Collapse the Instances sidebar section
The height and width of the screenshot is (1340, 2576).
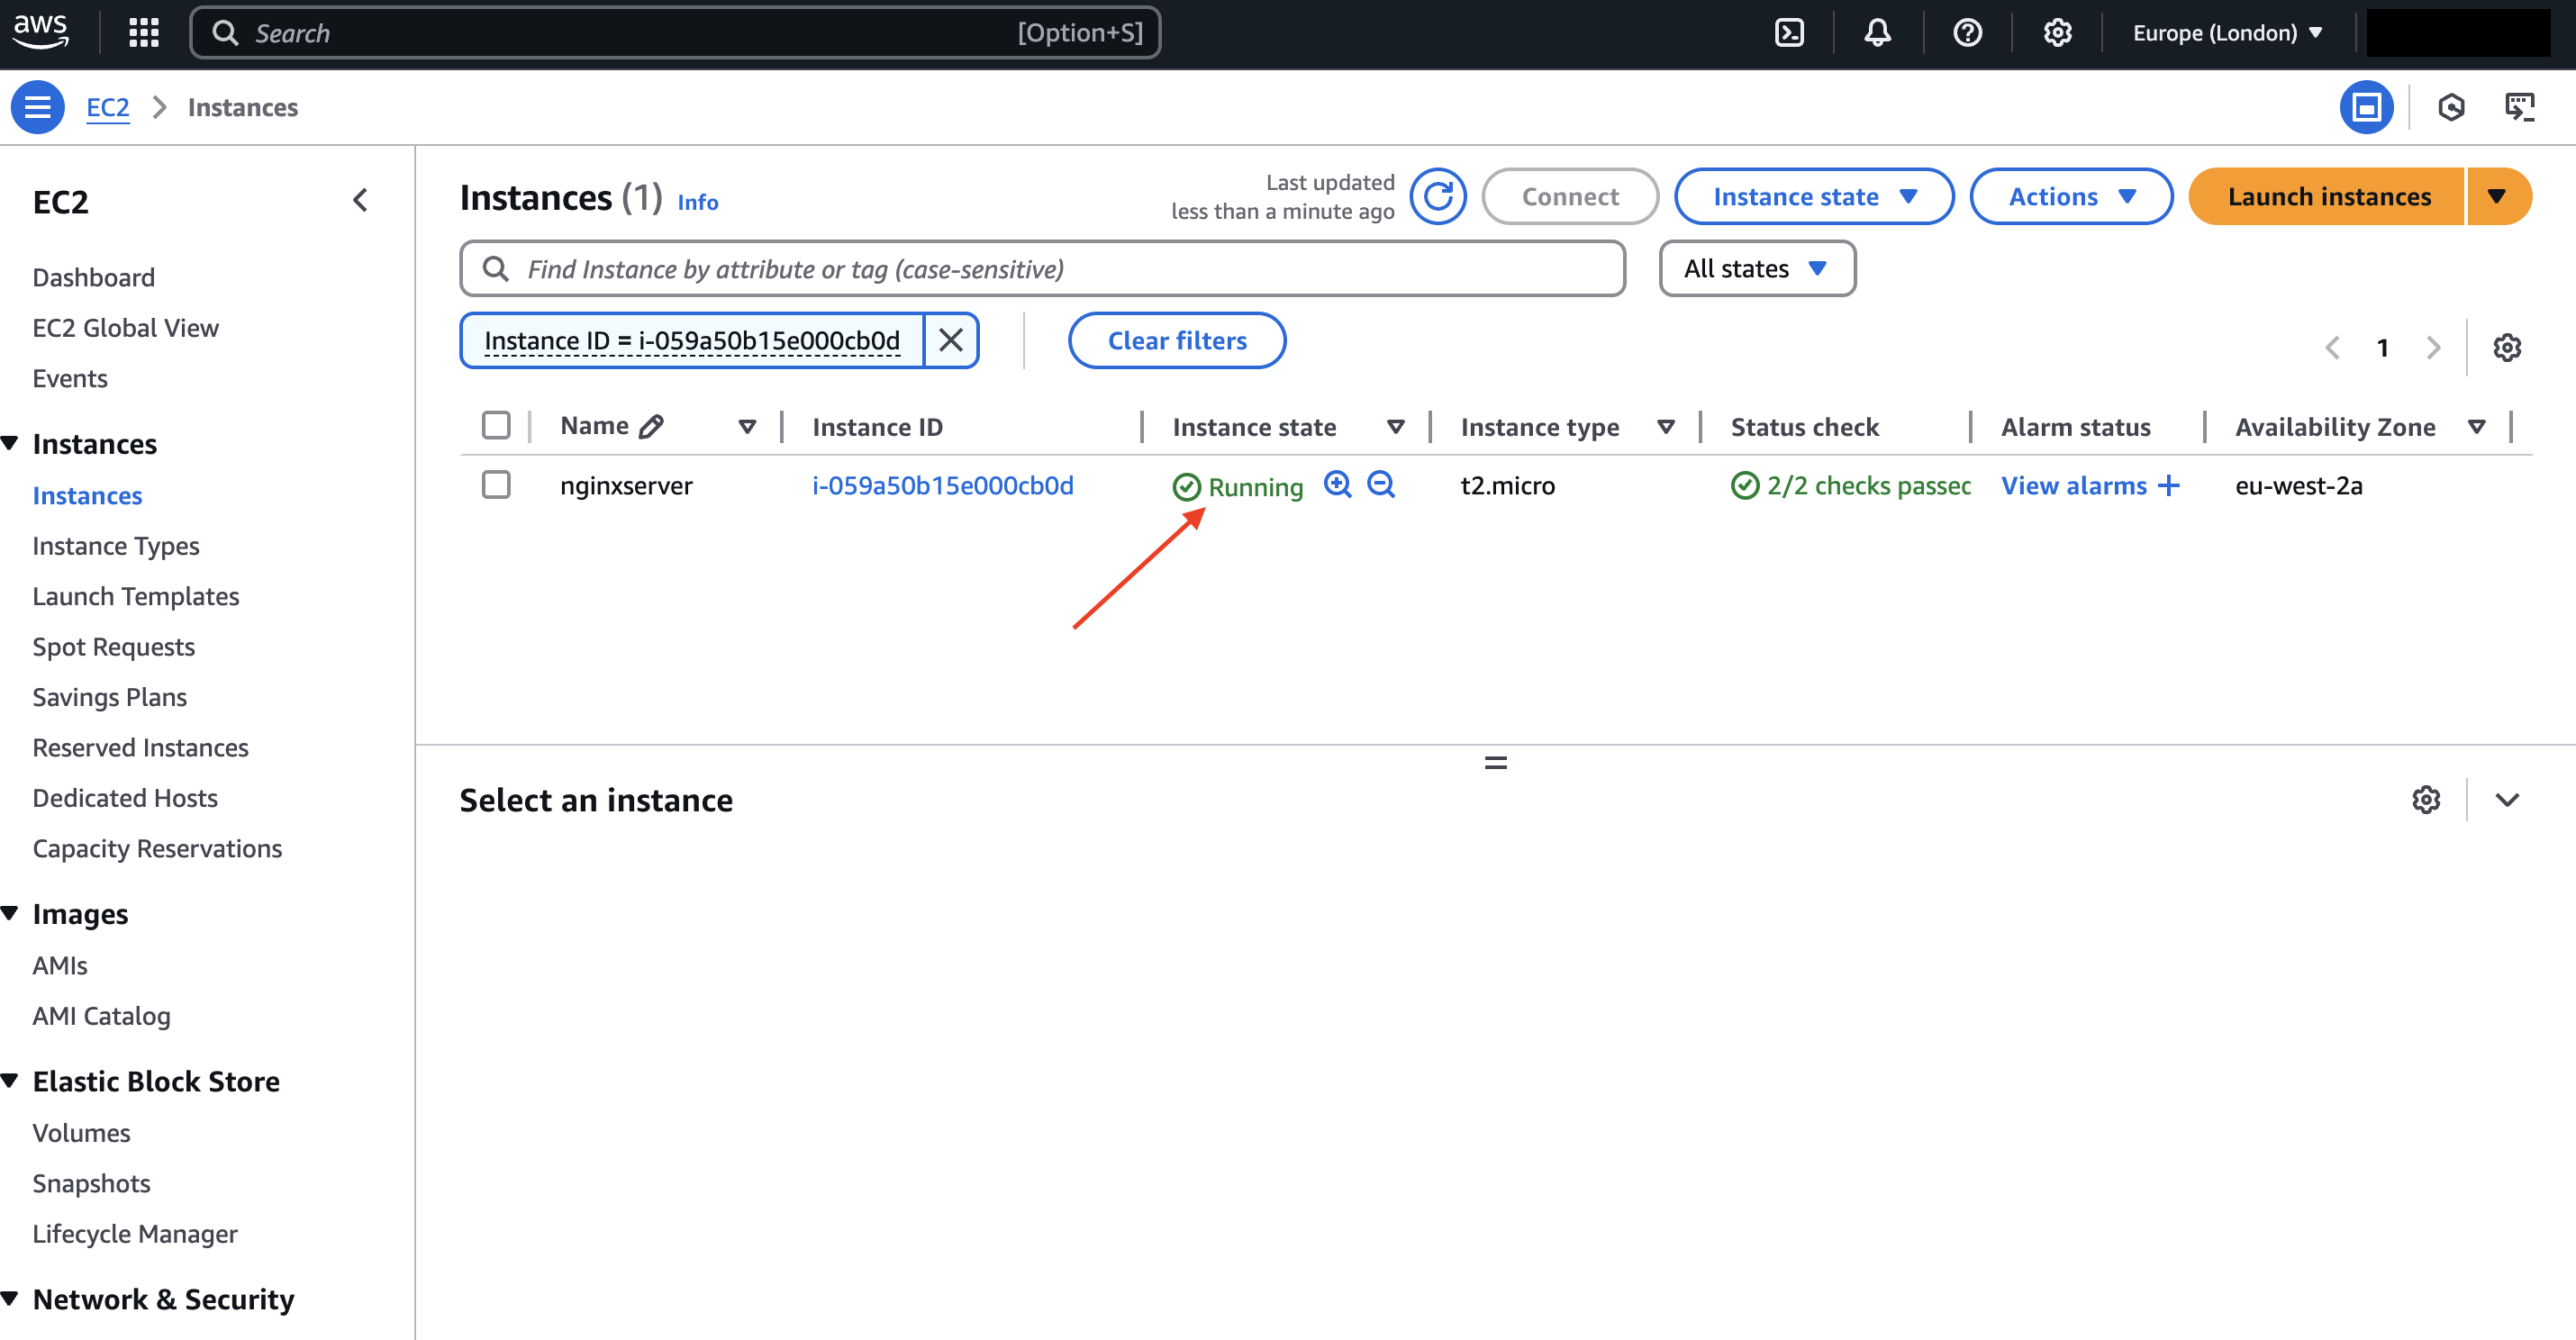click(10, 443)
